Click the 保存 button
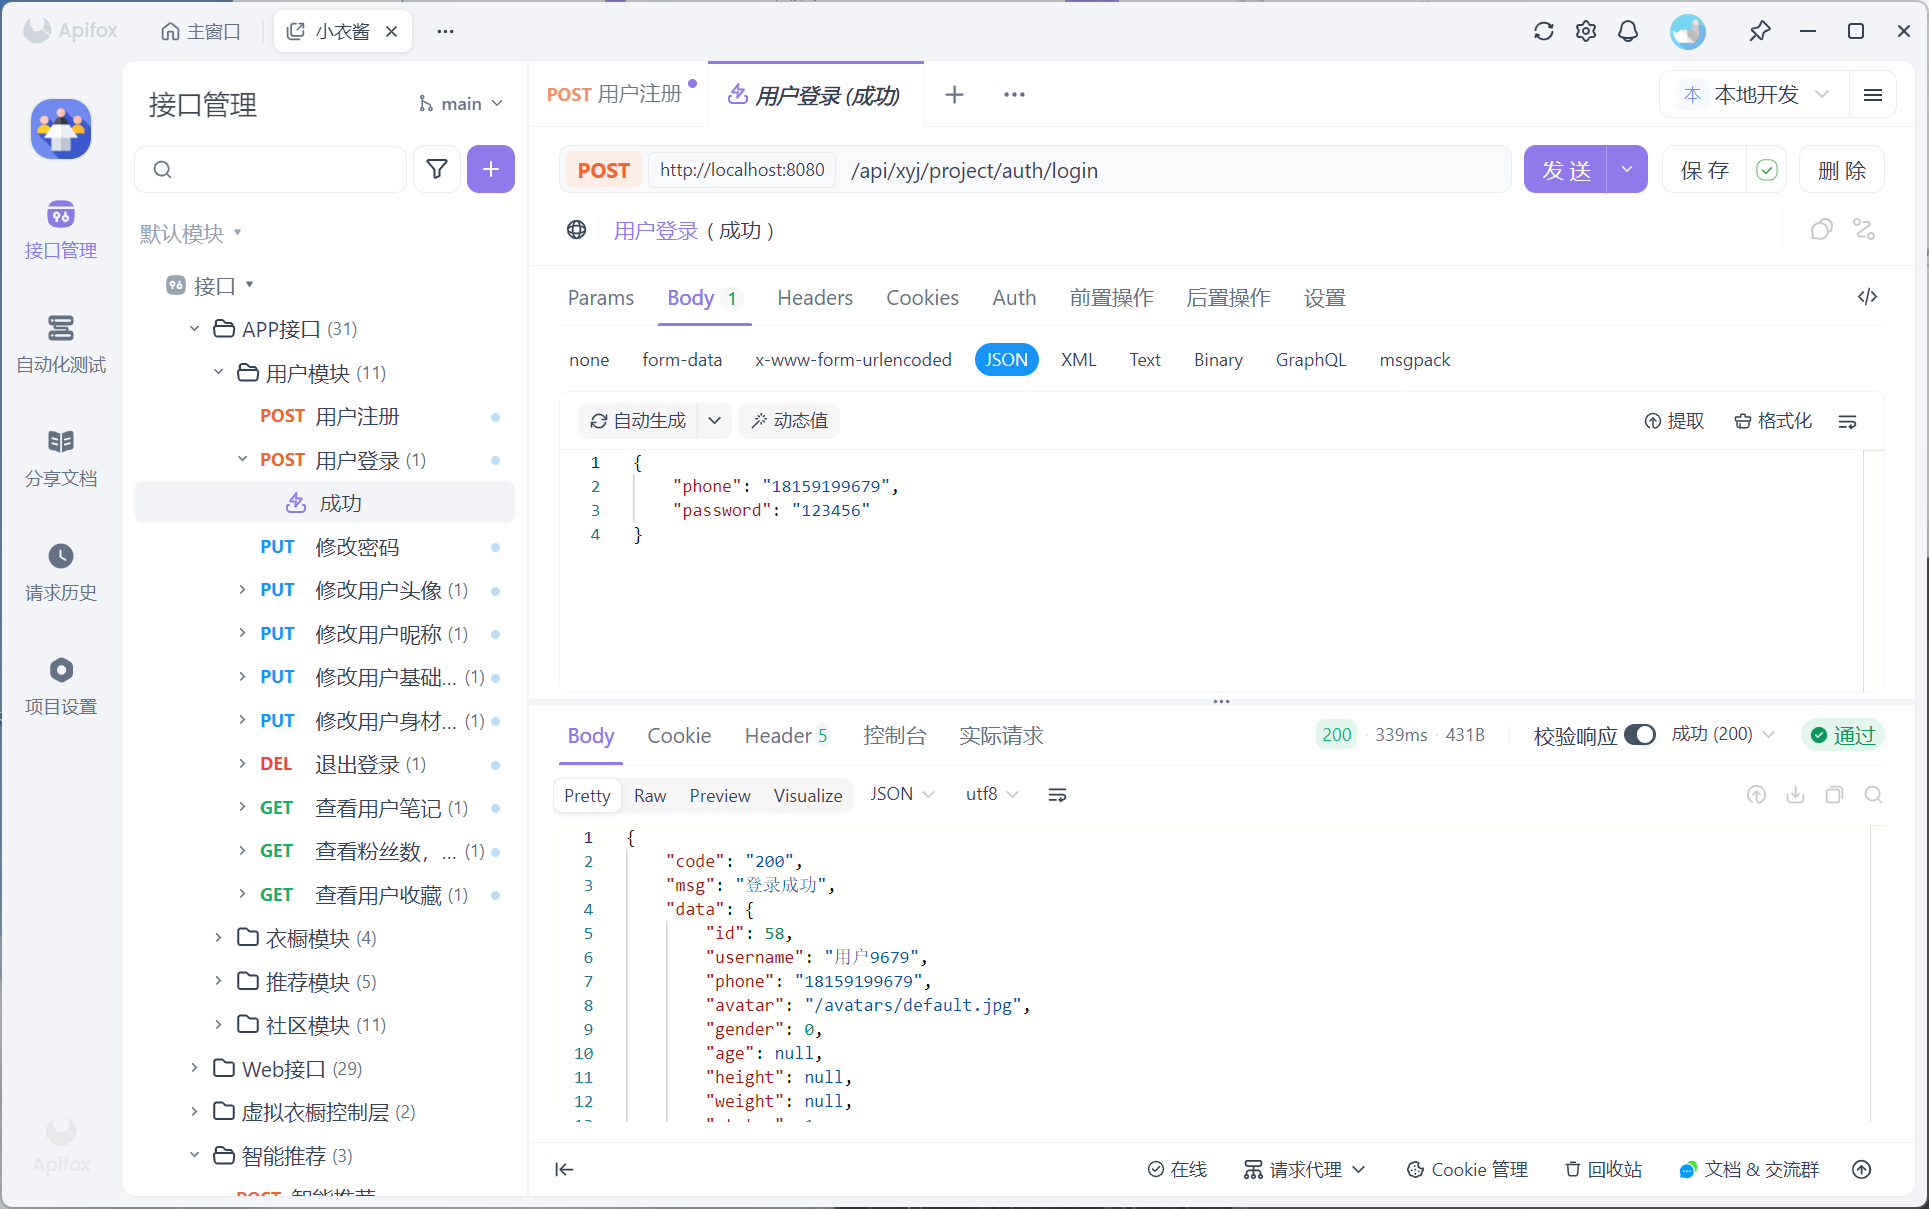The height and width of the screenshot is (1209, 1929). click(x=1704, y=170)
